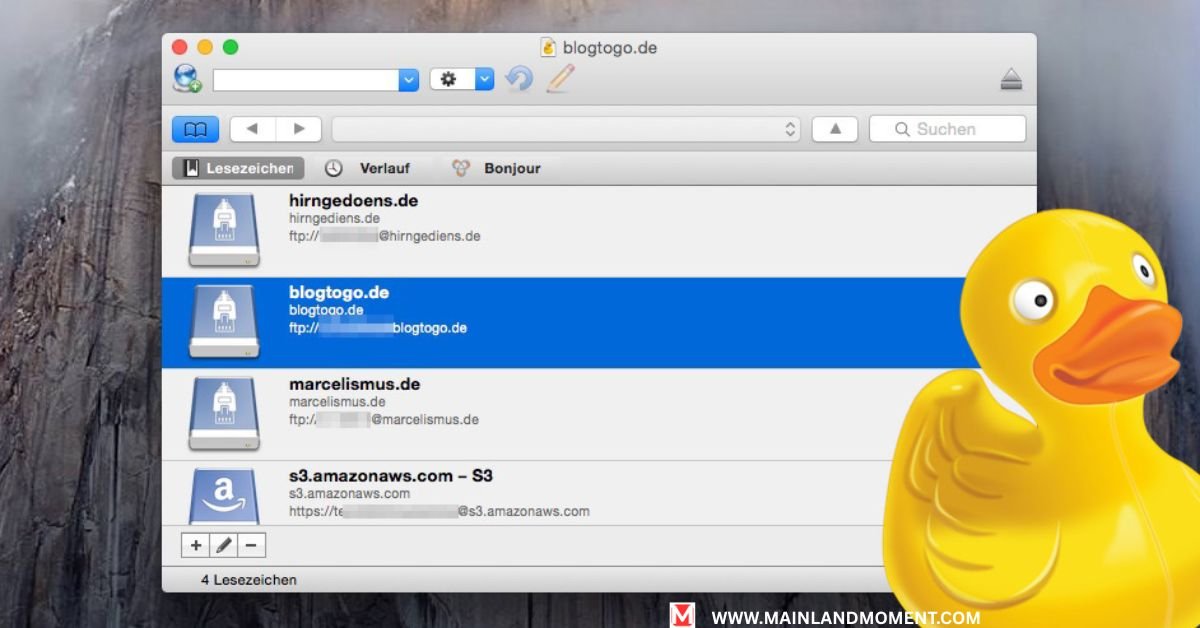Expand the quick connect dropdown arrow
This screenshot has height=628, width=1200.
pyautogui.click(x=408, y=80)
